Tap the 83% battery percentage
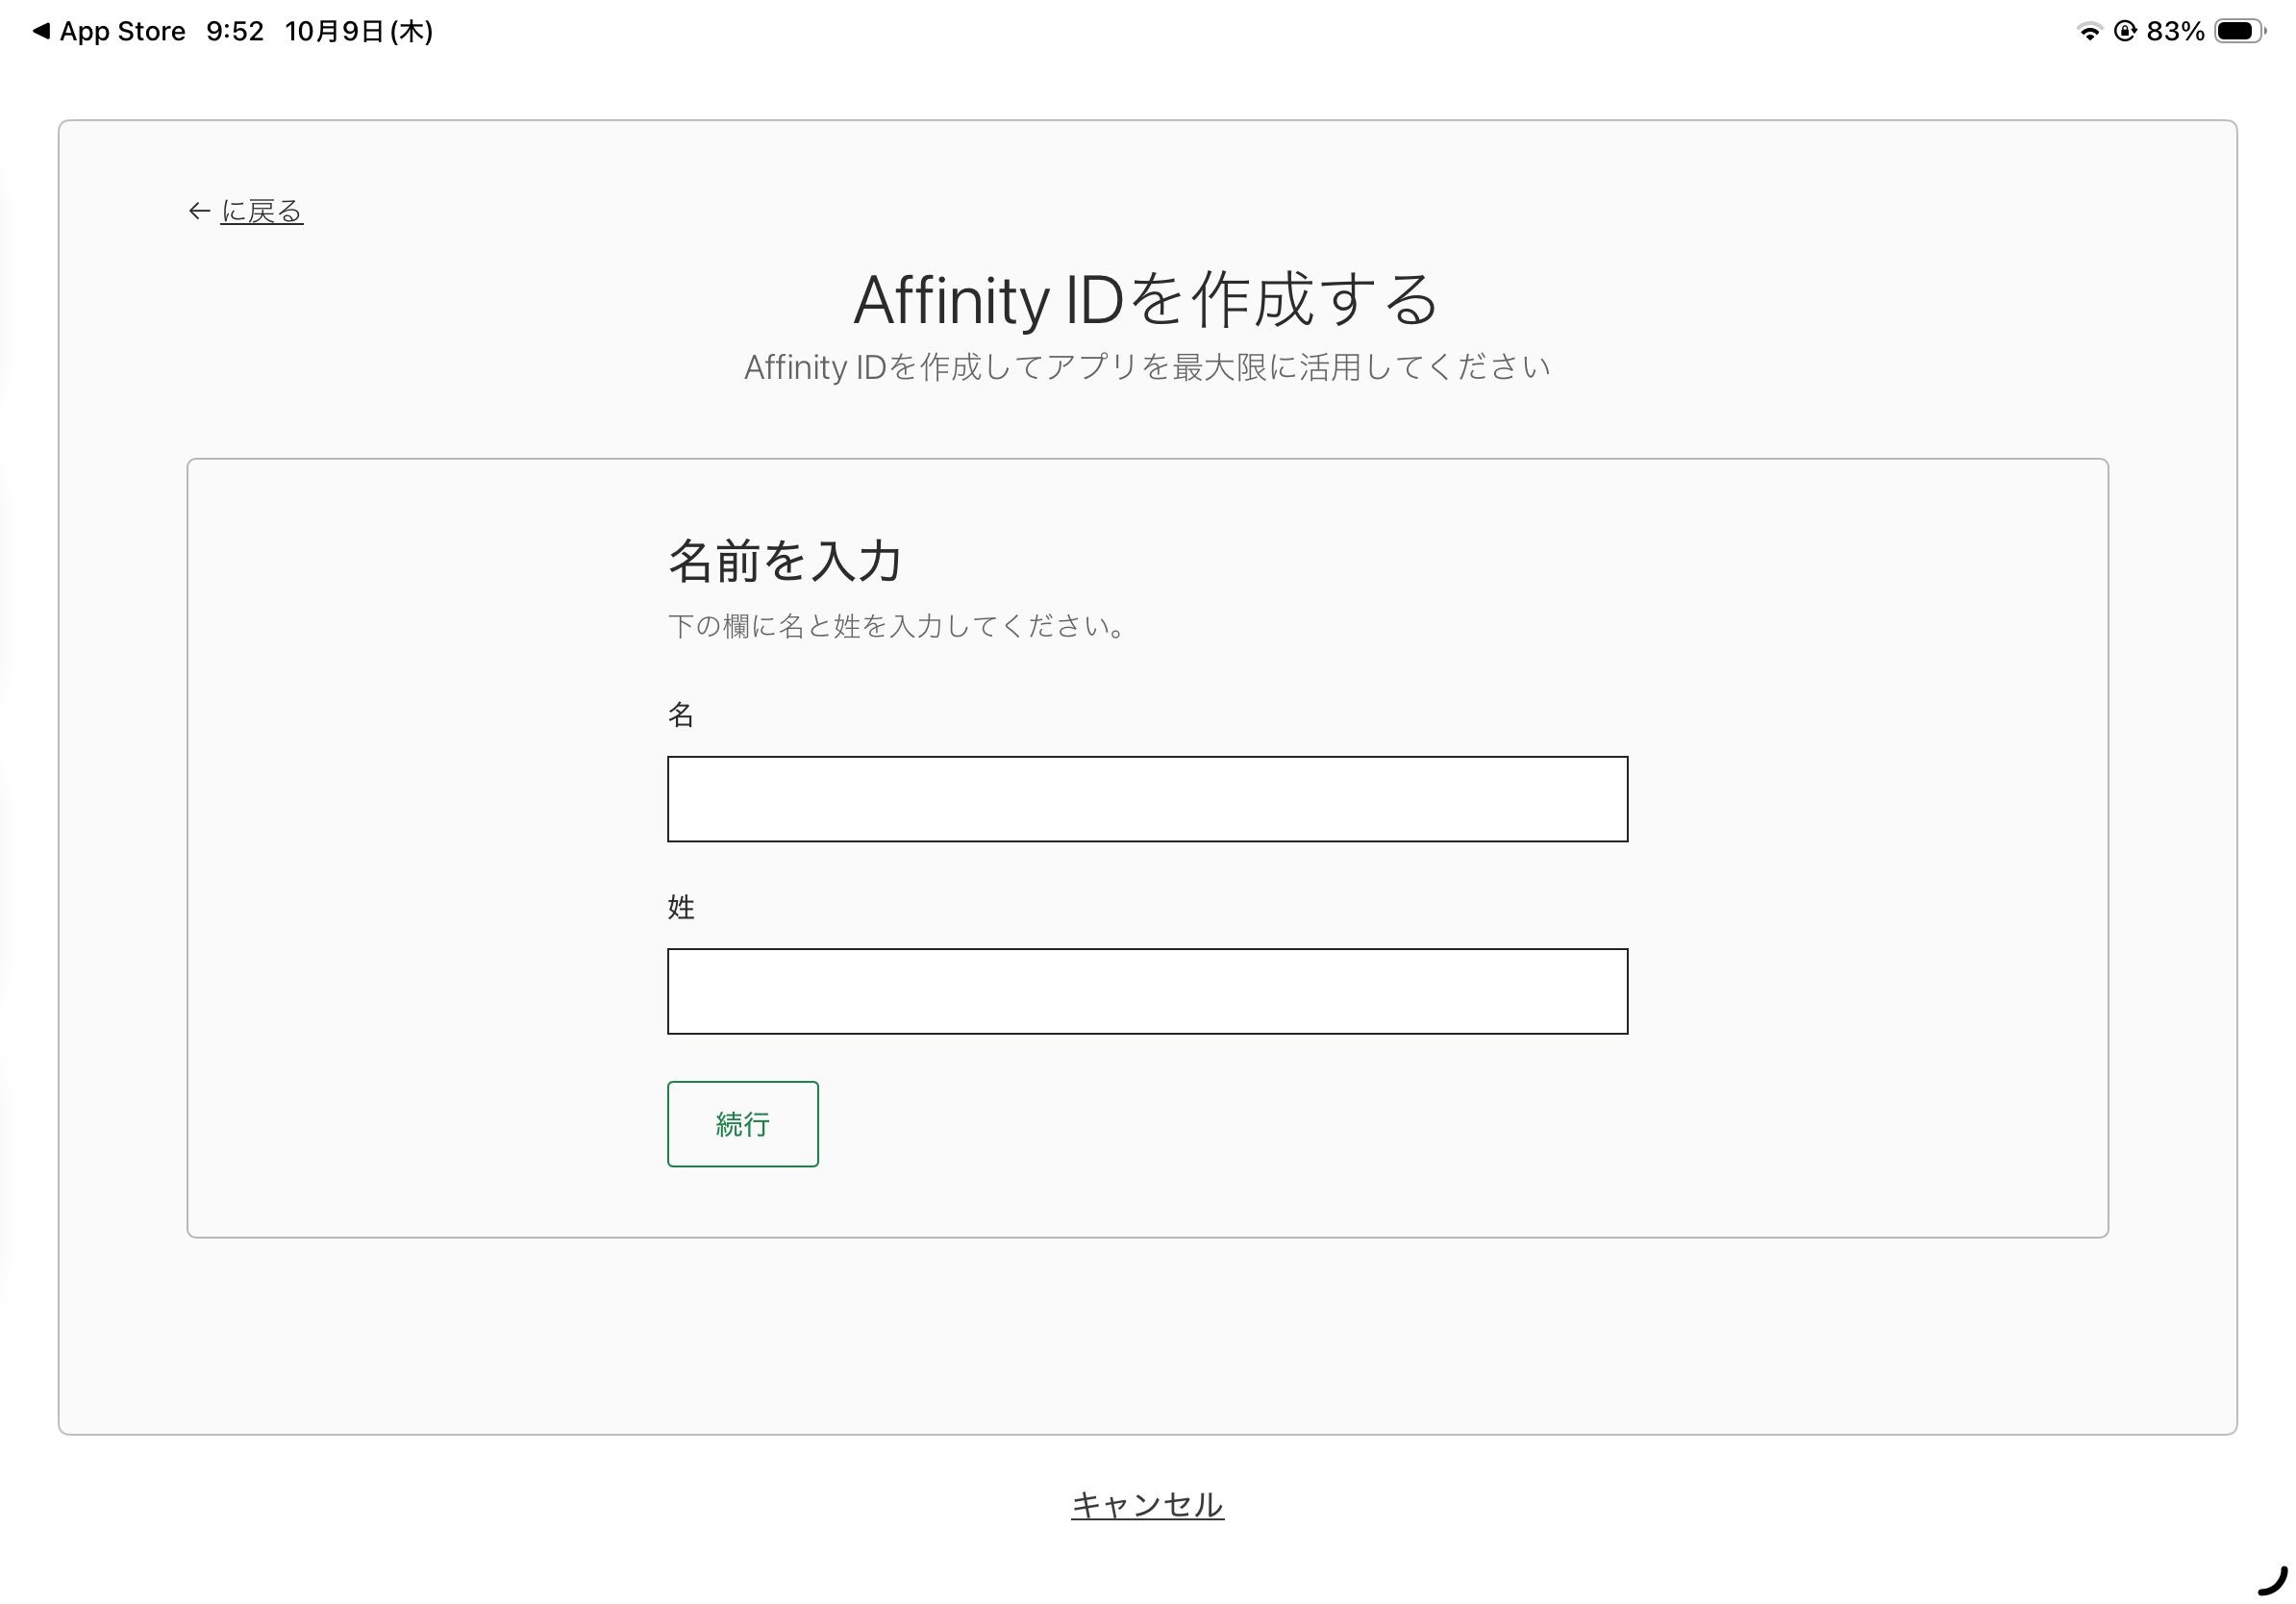This screenshot has height=1604, width=2296. pos(2175,32)
